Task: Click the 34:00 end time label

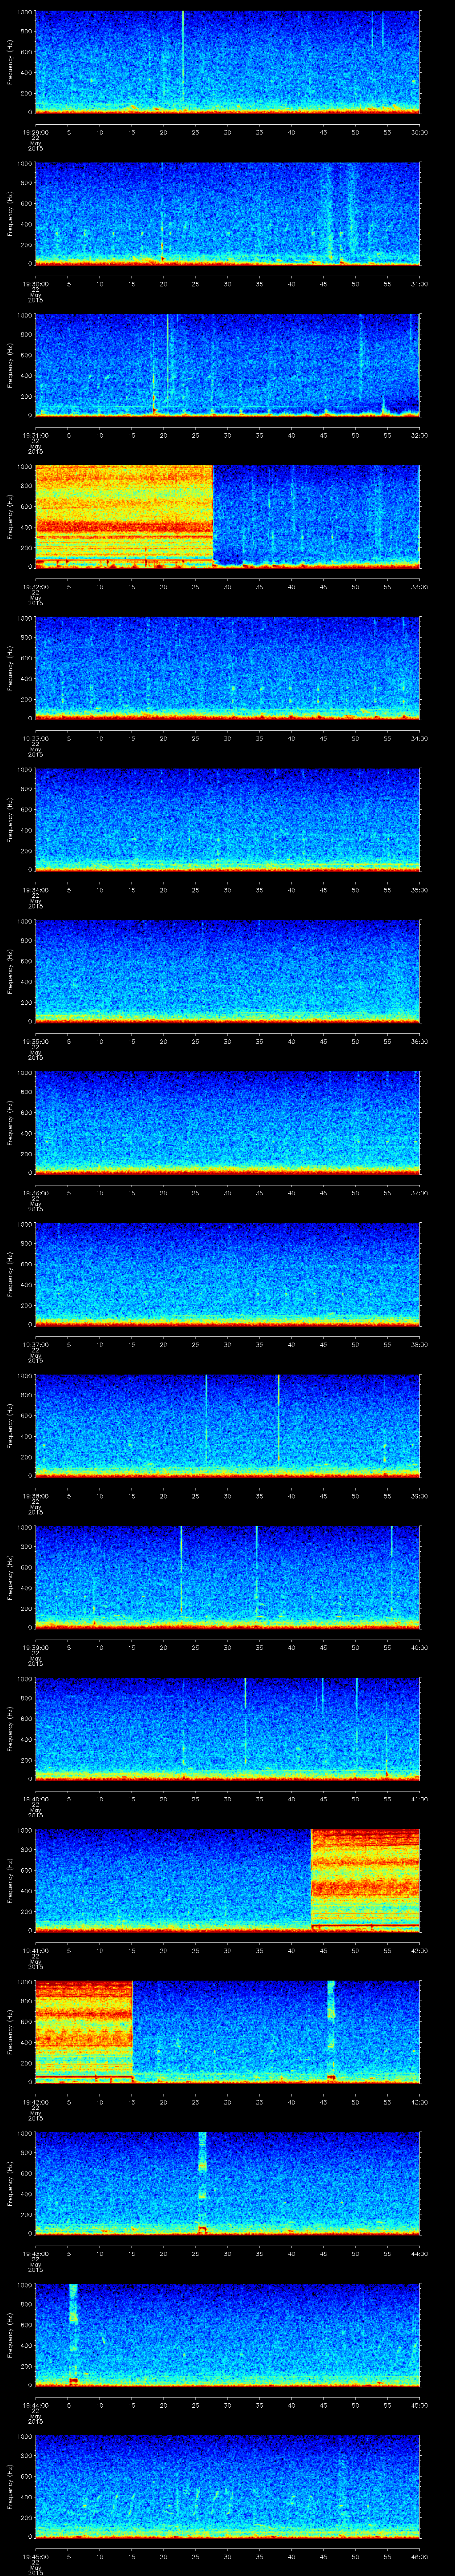Action: [420, 738]
